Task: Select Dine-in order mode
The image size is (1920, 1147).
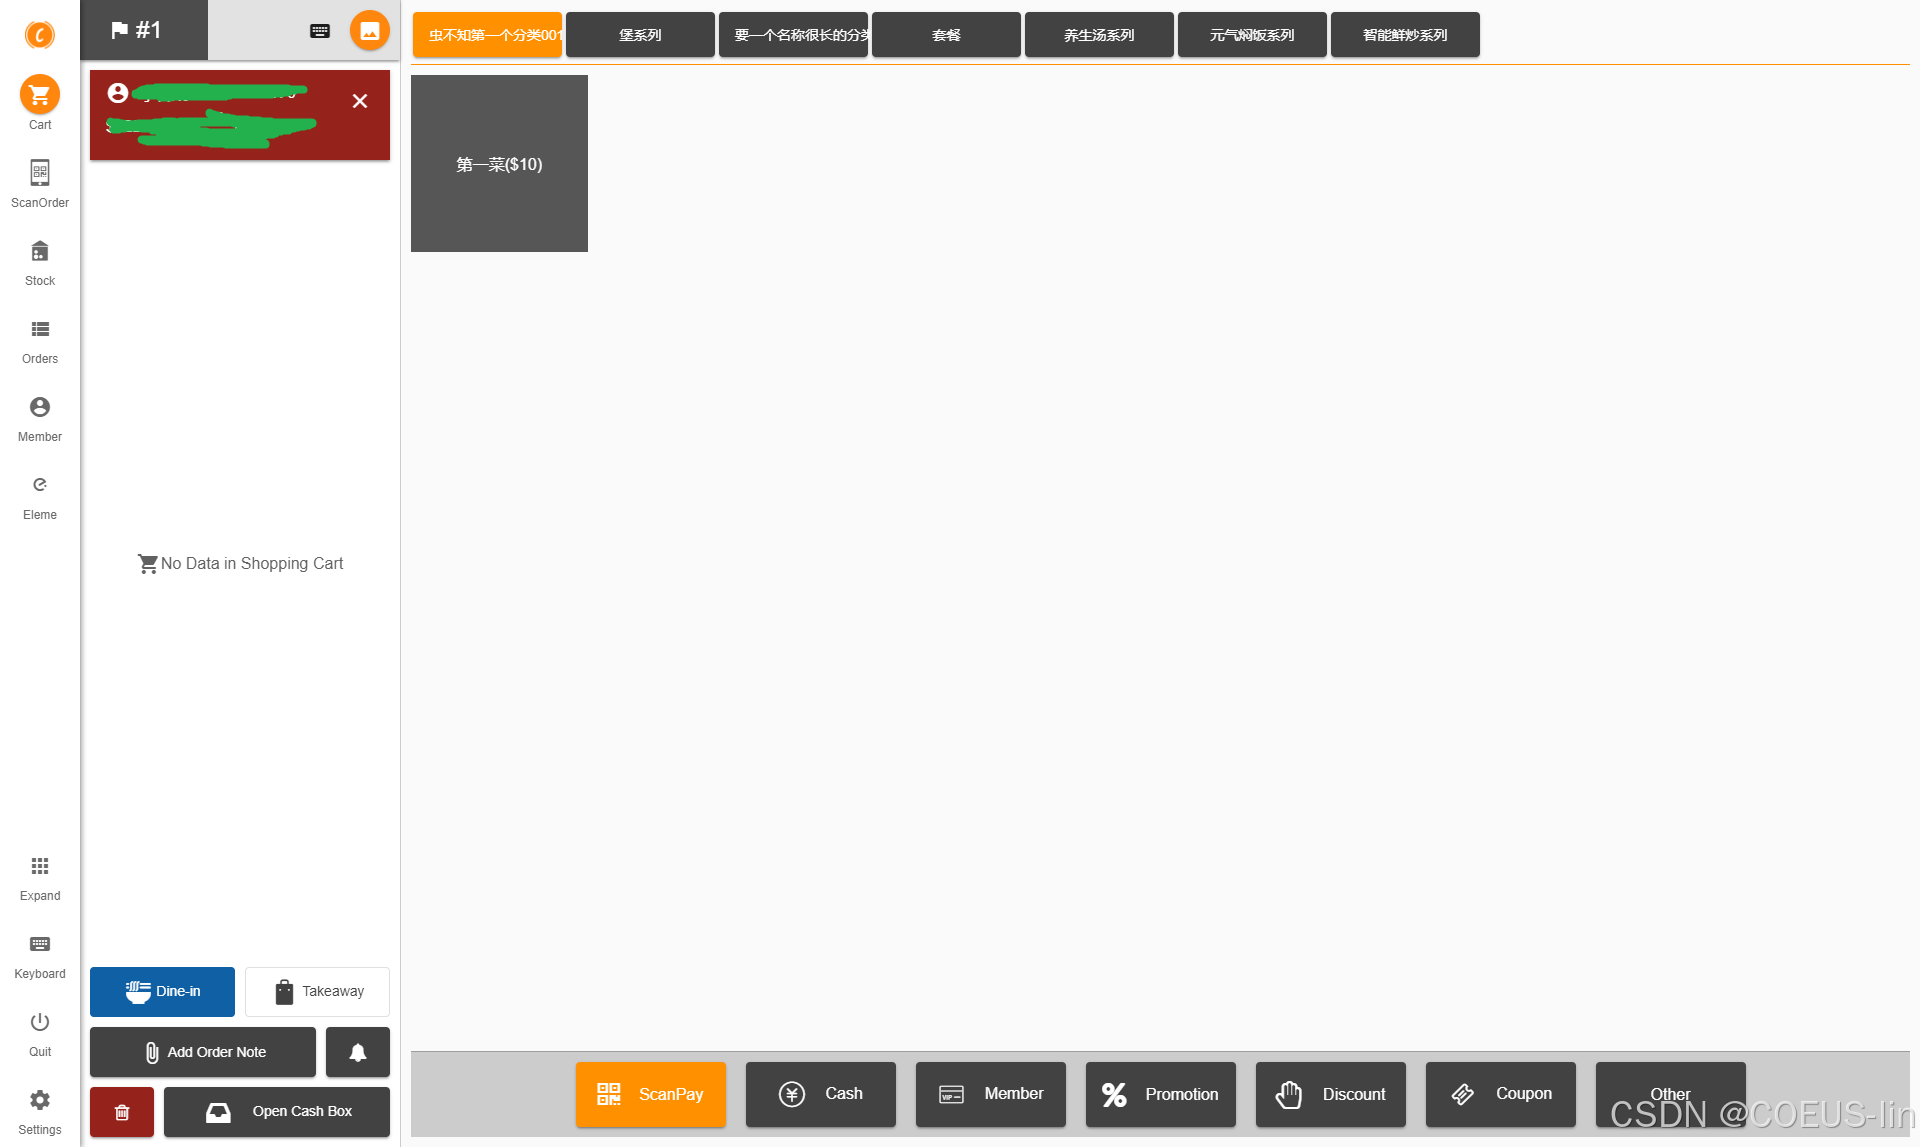Action: point(162,991)
